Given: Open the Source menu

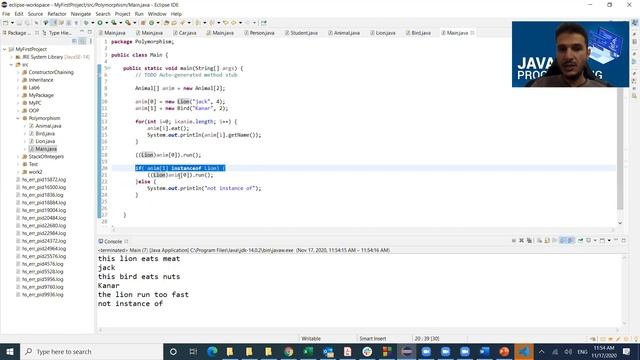Looking at the screenshot, I should 35,14.
